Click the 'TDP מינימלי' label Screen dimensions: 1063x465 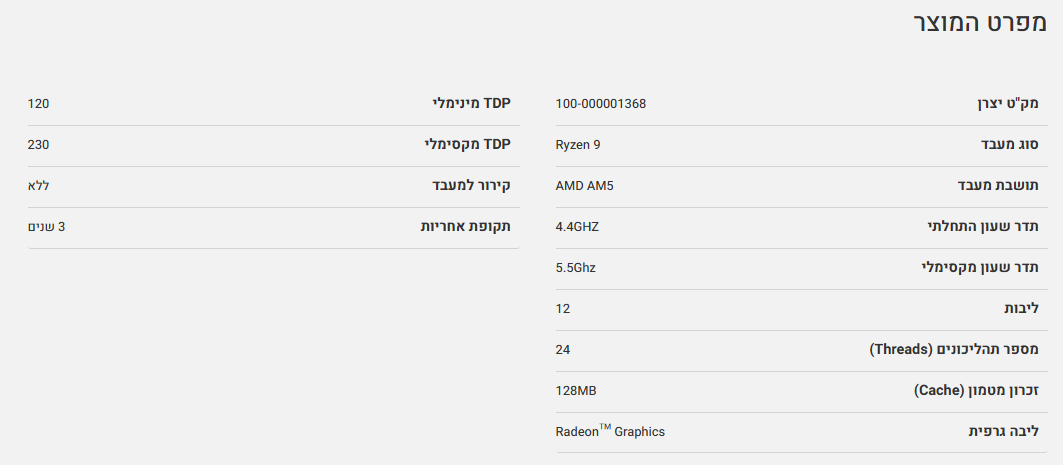point(471,104)
